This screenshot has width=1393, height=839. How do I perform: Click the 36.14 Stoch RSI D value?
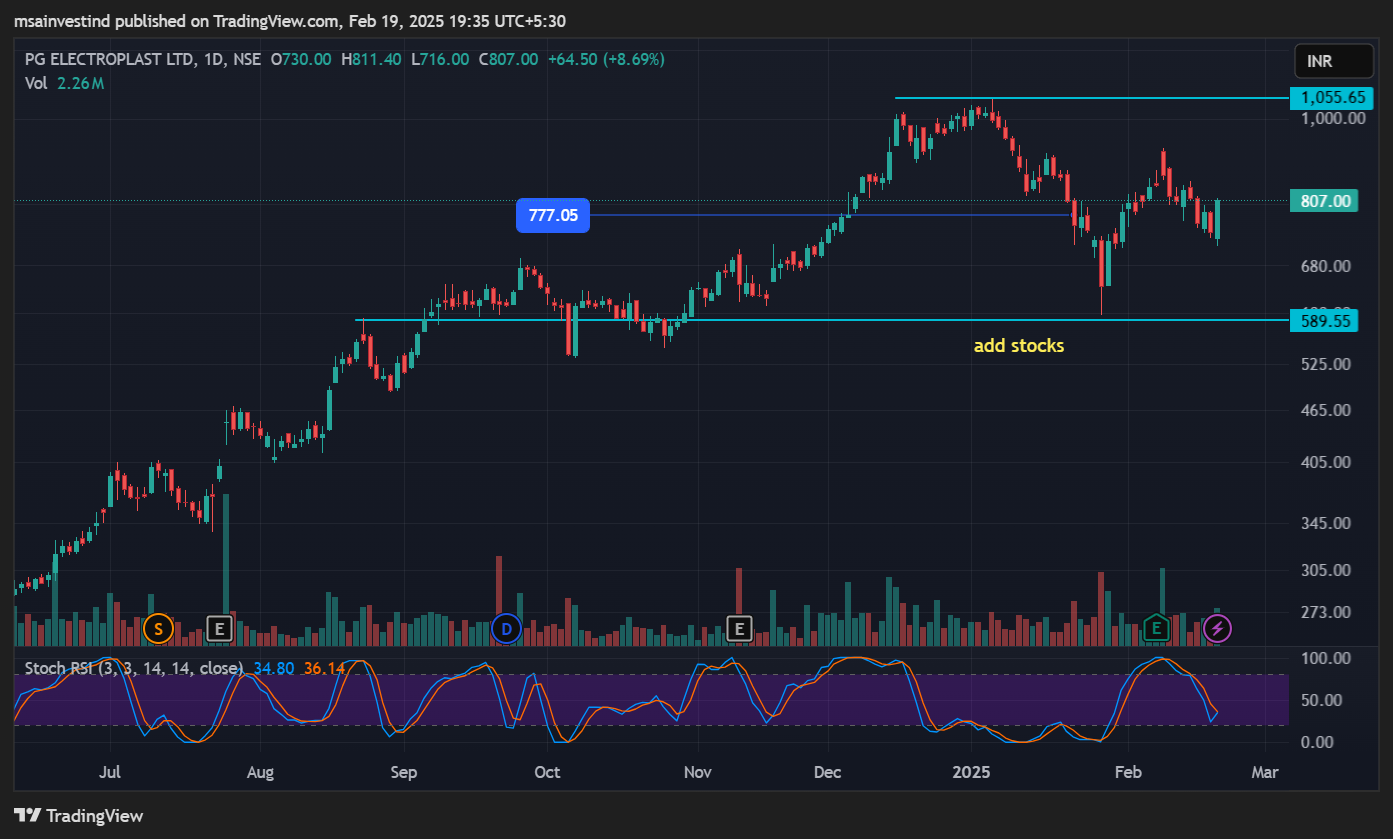tap(324, 668)
